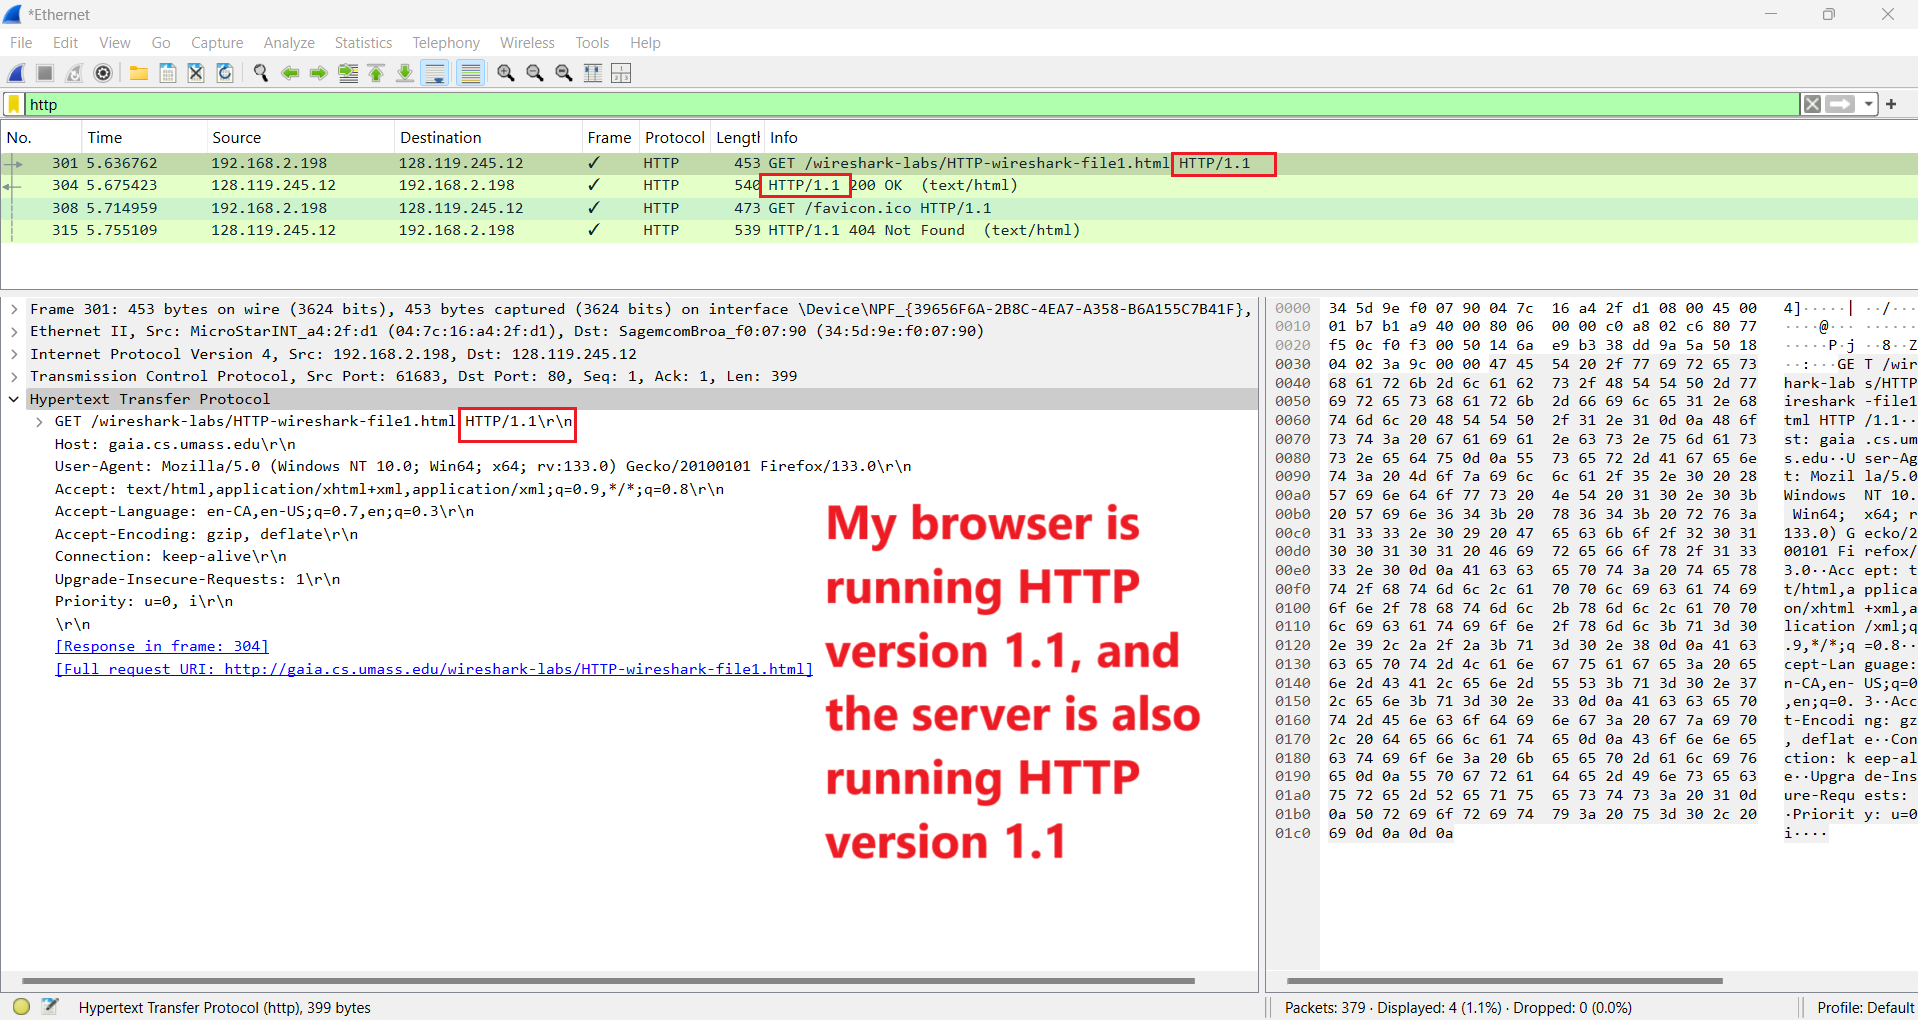Jump to the last packet

405,73
